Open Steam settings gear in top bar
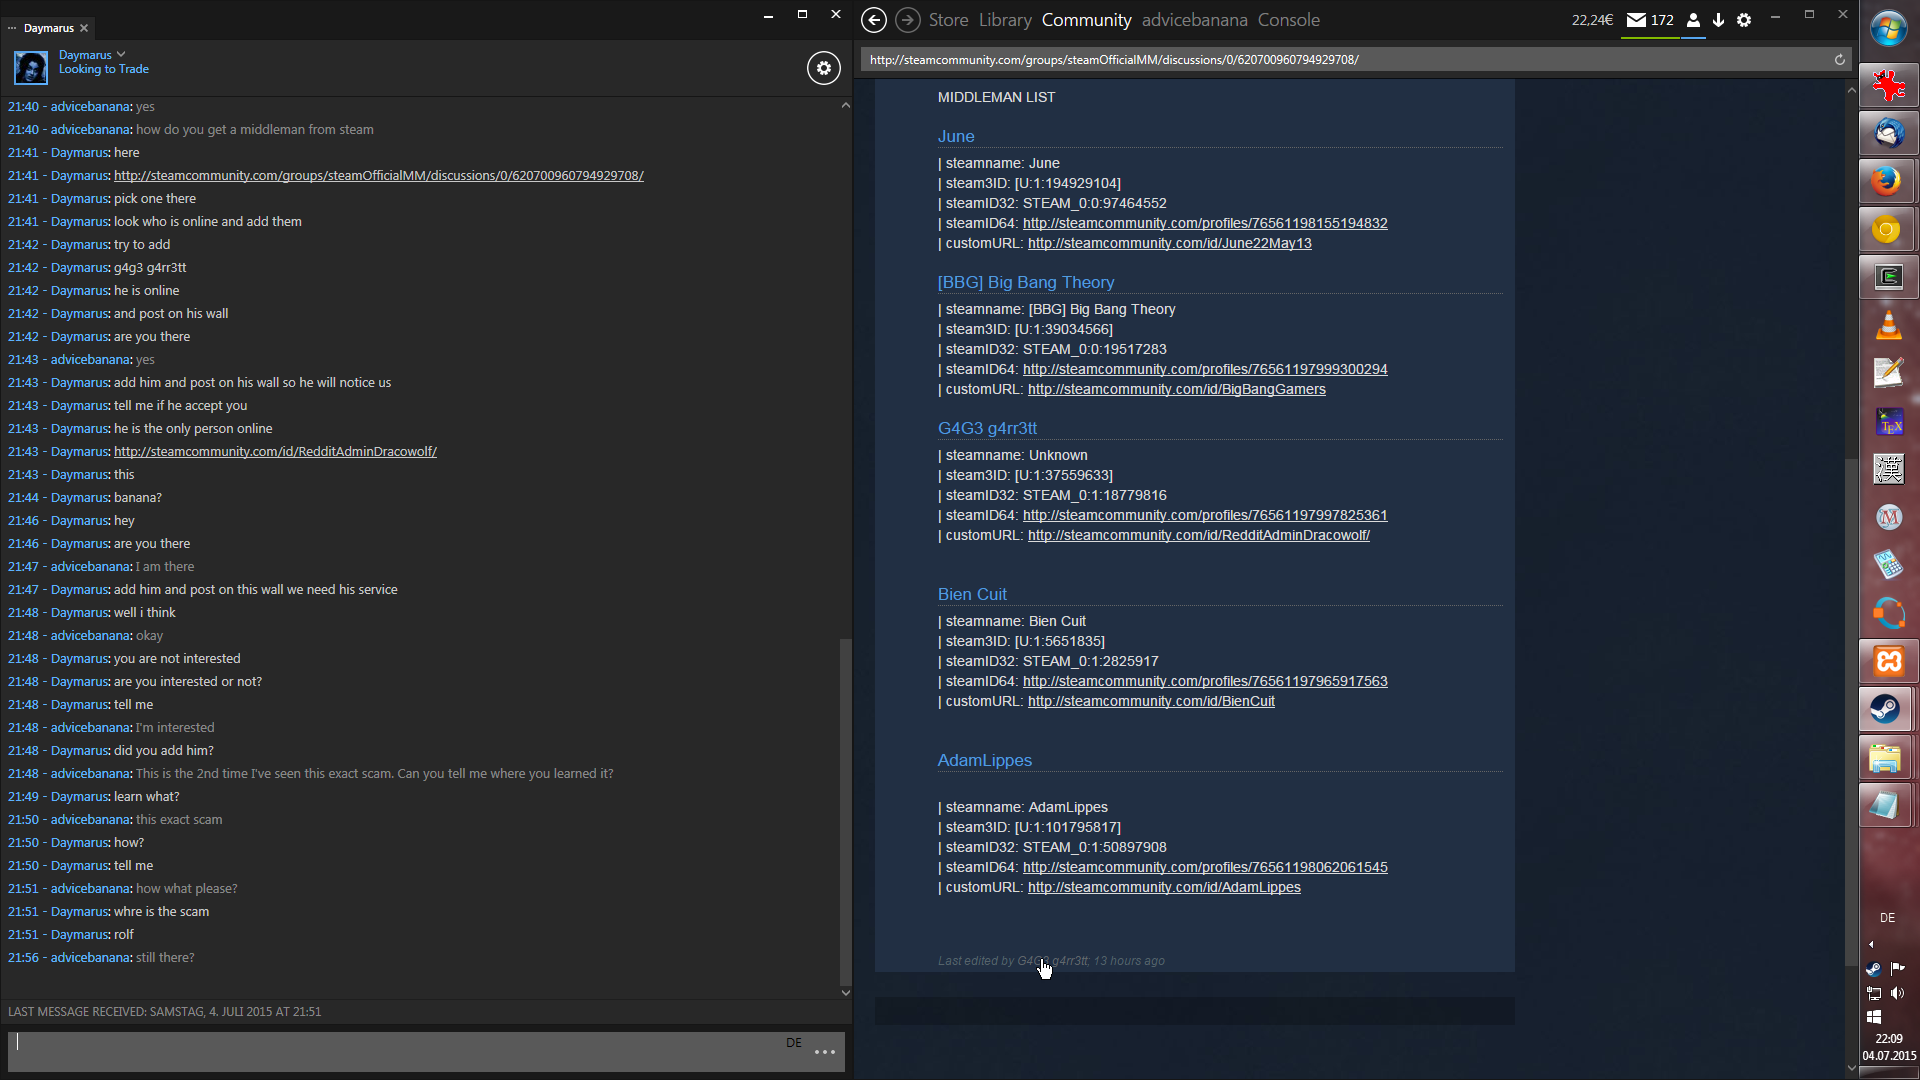Viewport: 1920px width, 1080px height. pos(1744,20)
